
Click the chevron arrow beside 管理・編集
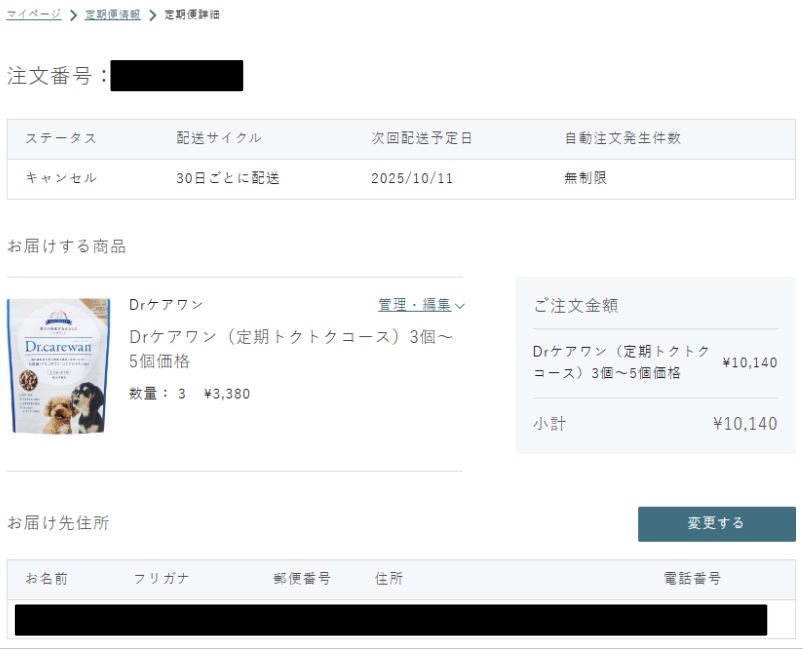click(460, 306)
